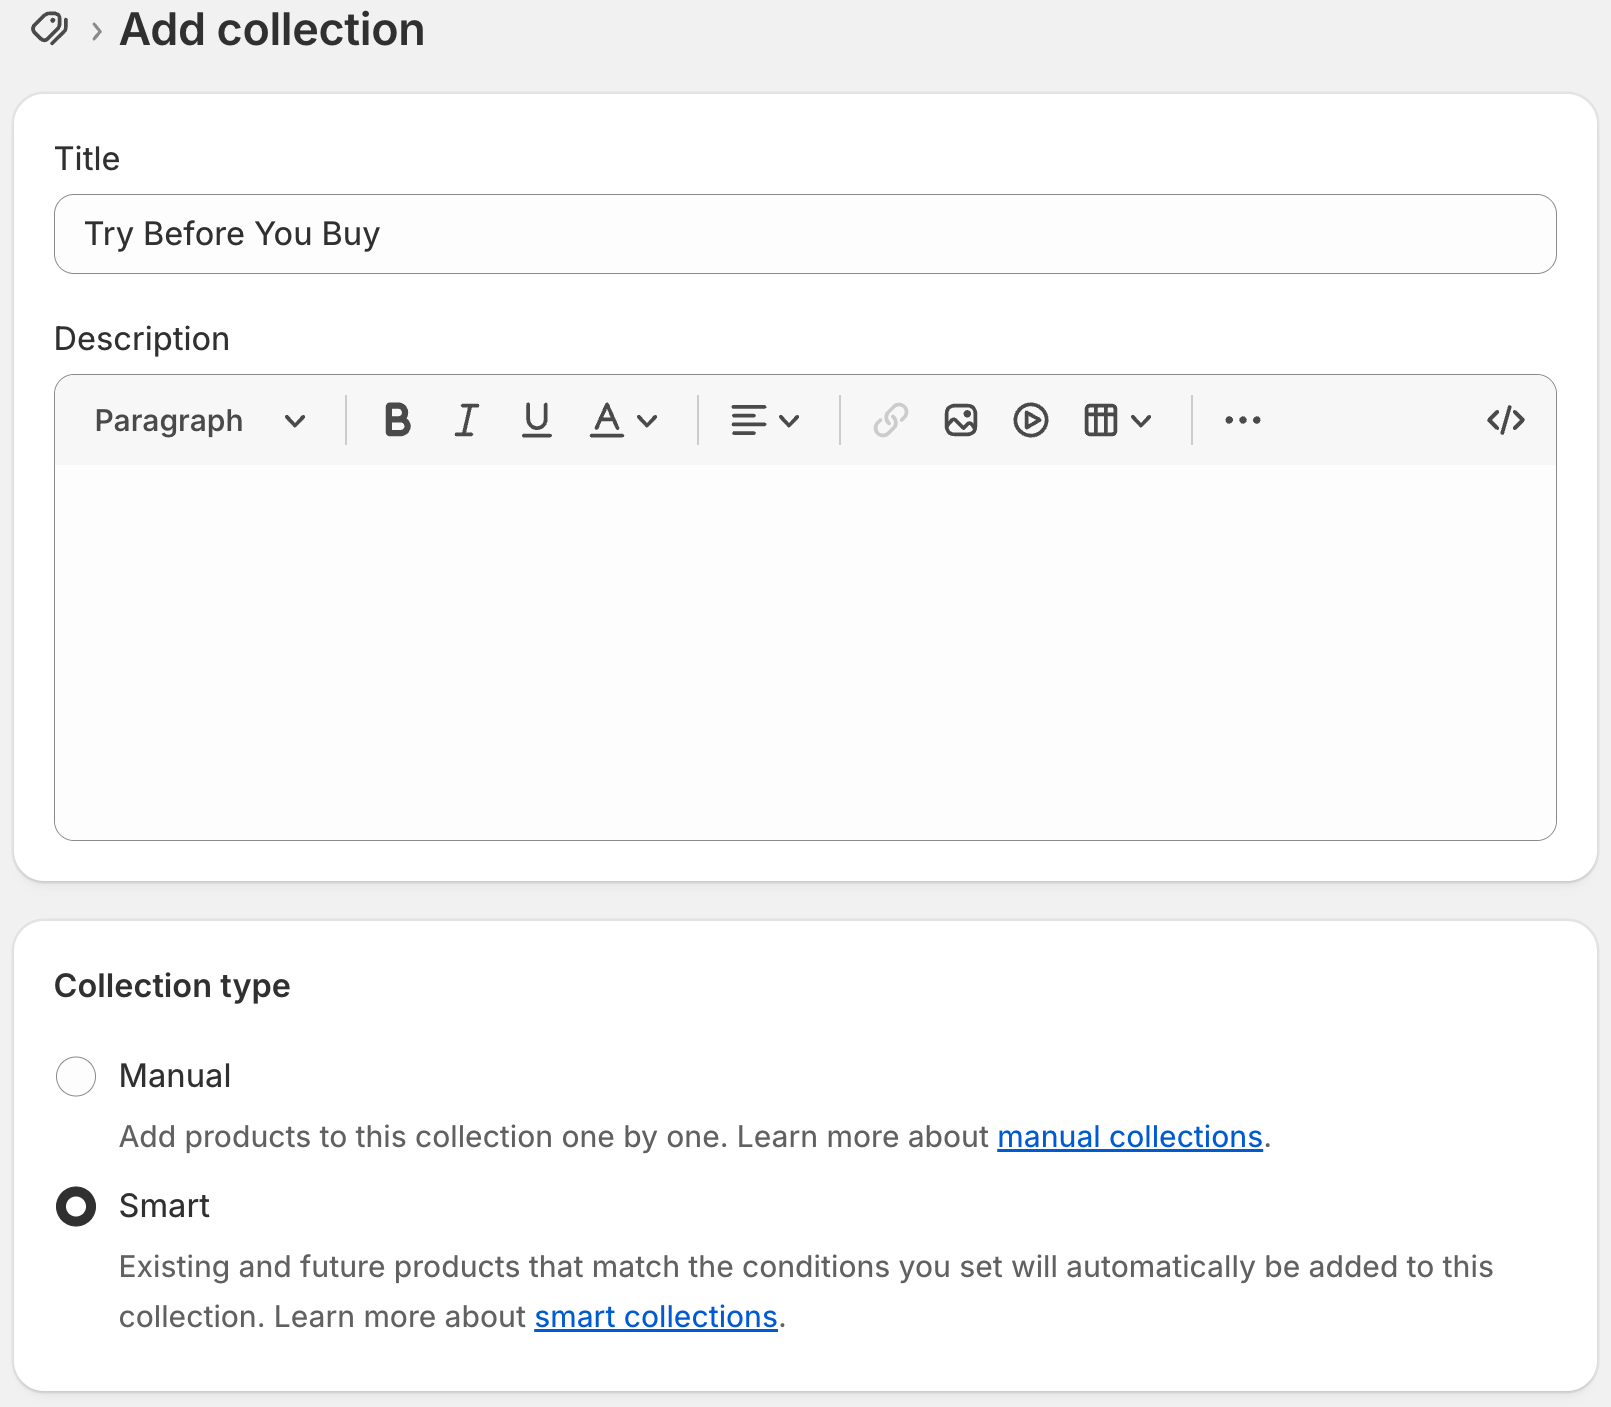This screenshot has height=1407, width=1611.
Task: Apply italic formatting to description text
Action: tap(466, 420)
